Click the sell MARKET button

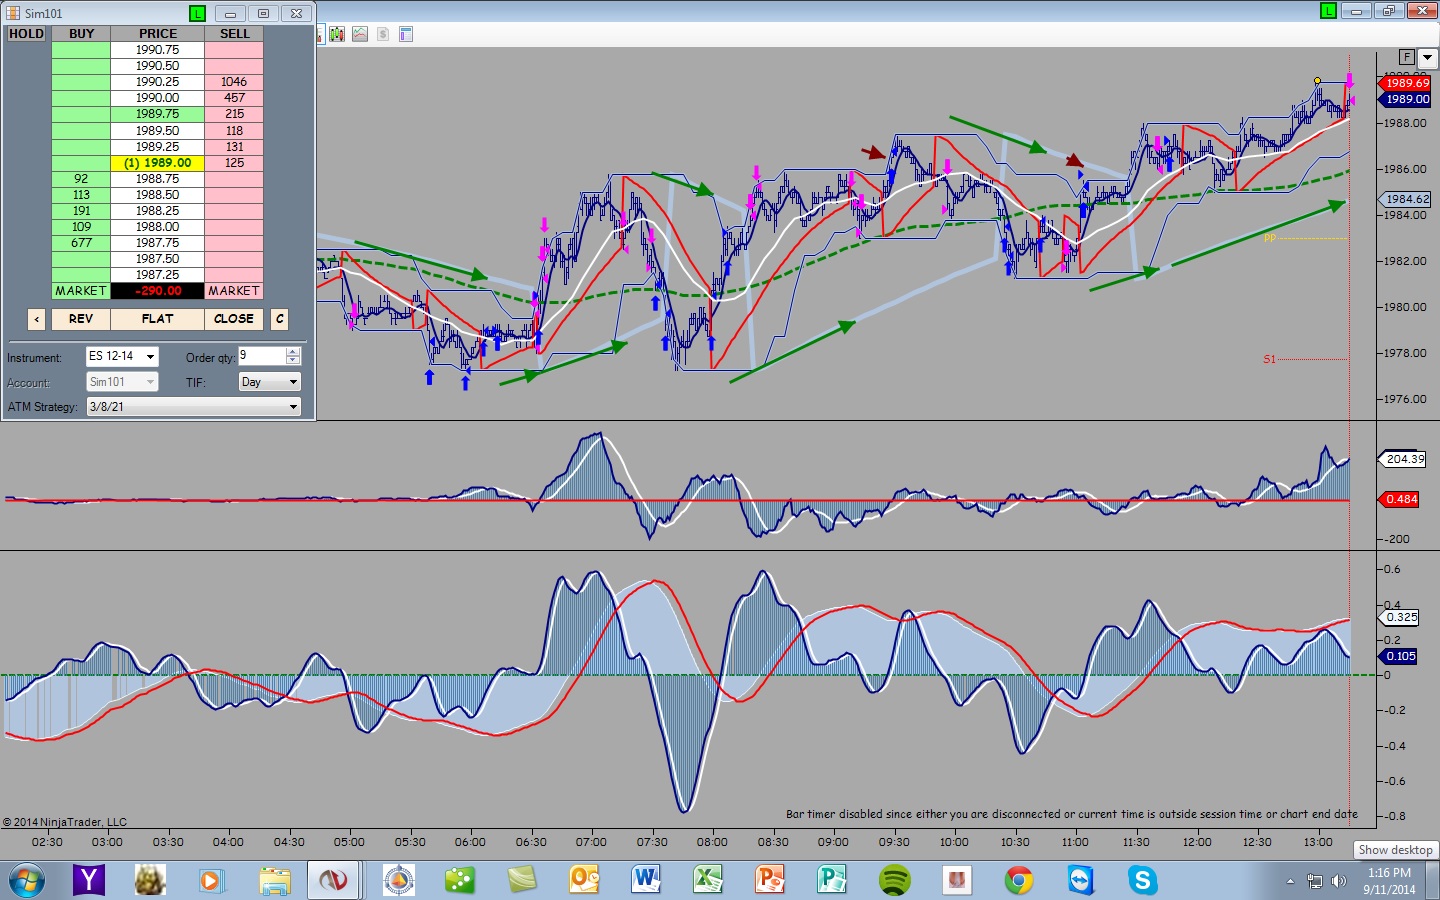pyautogui.click(x=234, y=291)
